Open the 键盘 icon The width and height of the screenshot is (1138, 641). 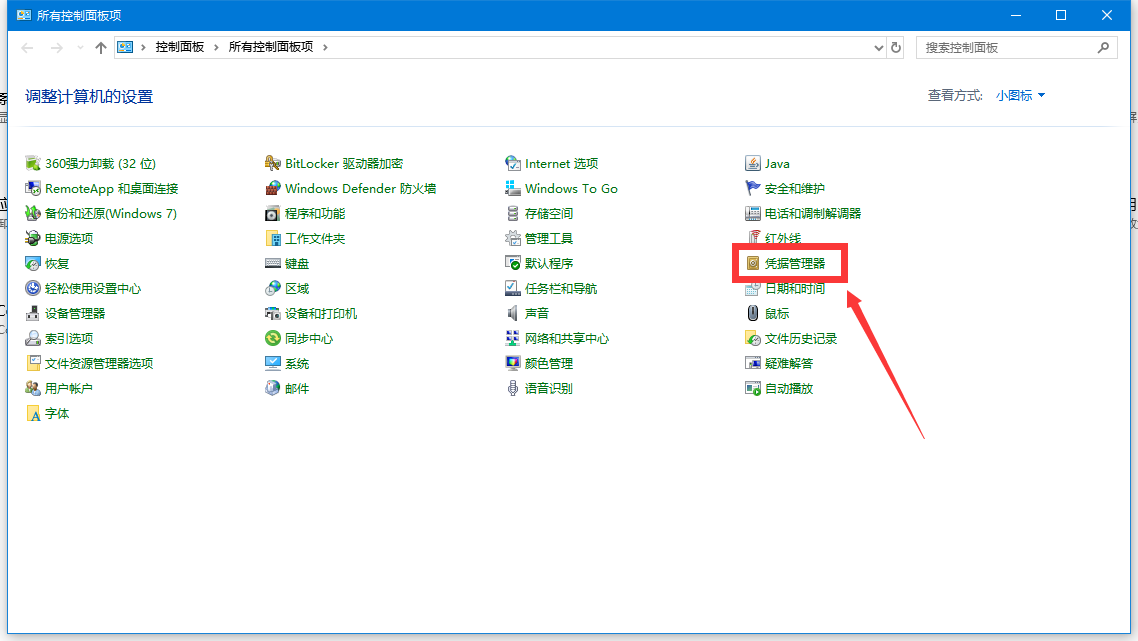pos(273,264)
